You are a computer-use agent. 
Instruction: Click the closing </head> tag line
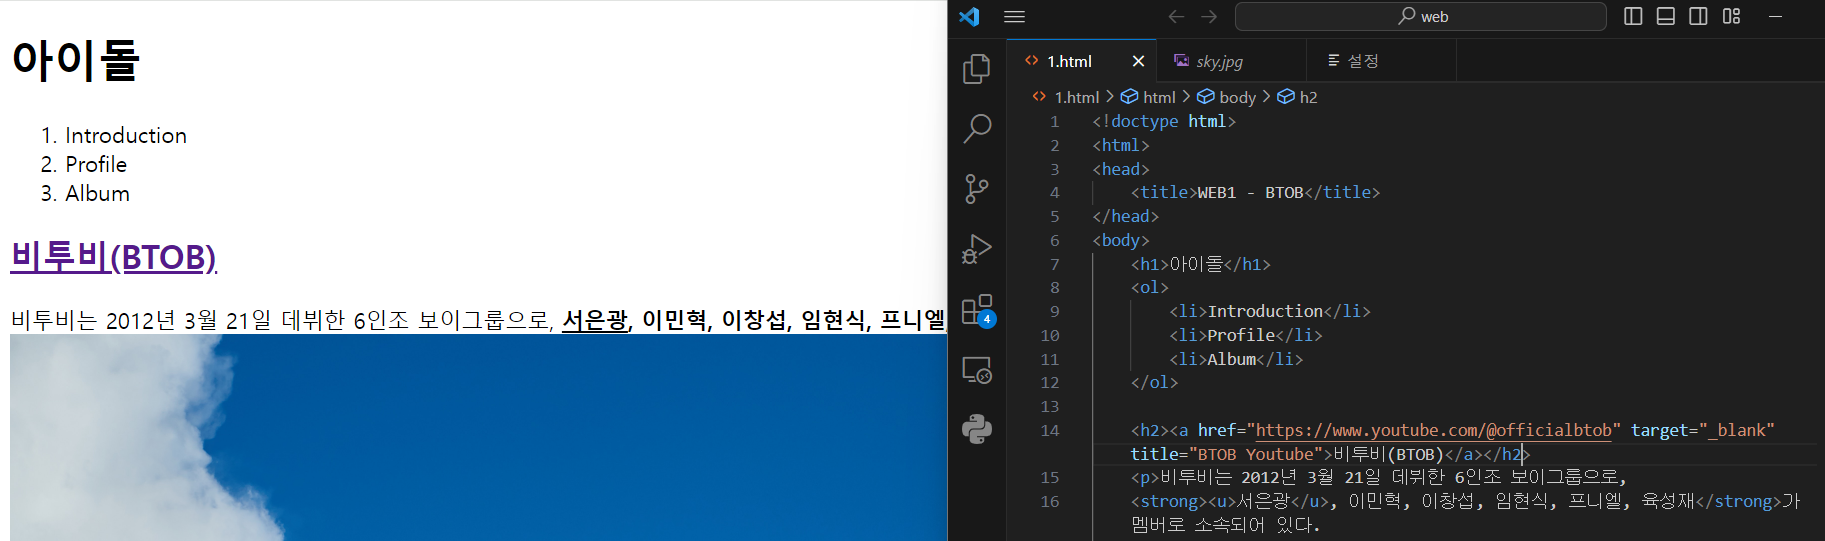point(1126,216)
